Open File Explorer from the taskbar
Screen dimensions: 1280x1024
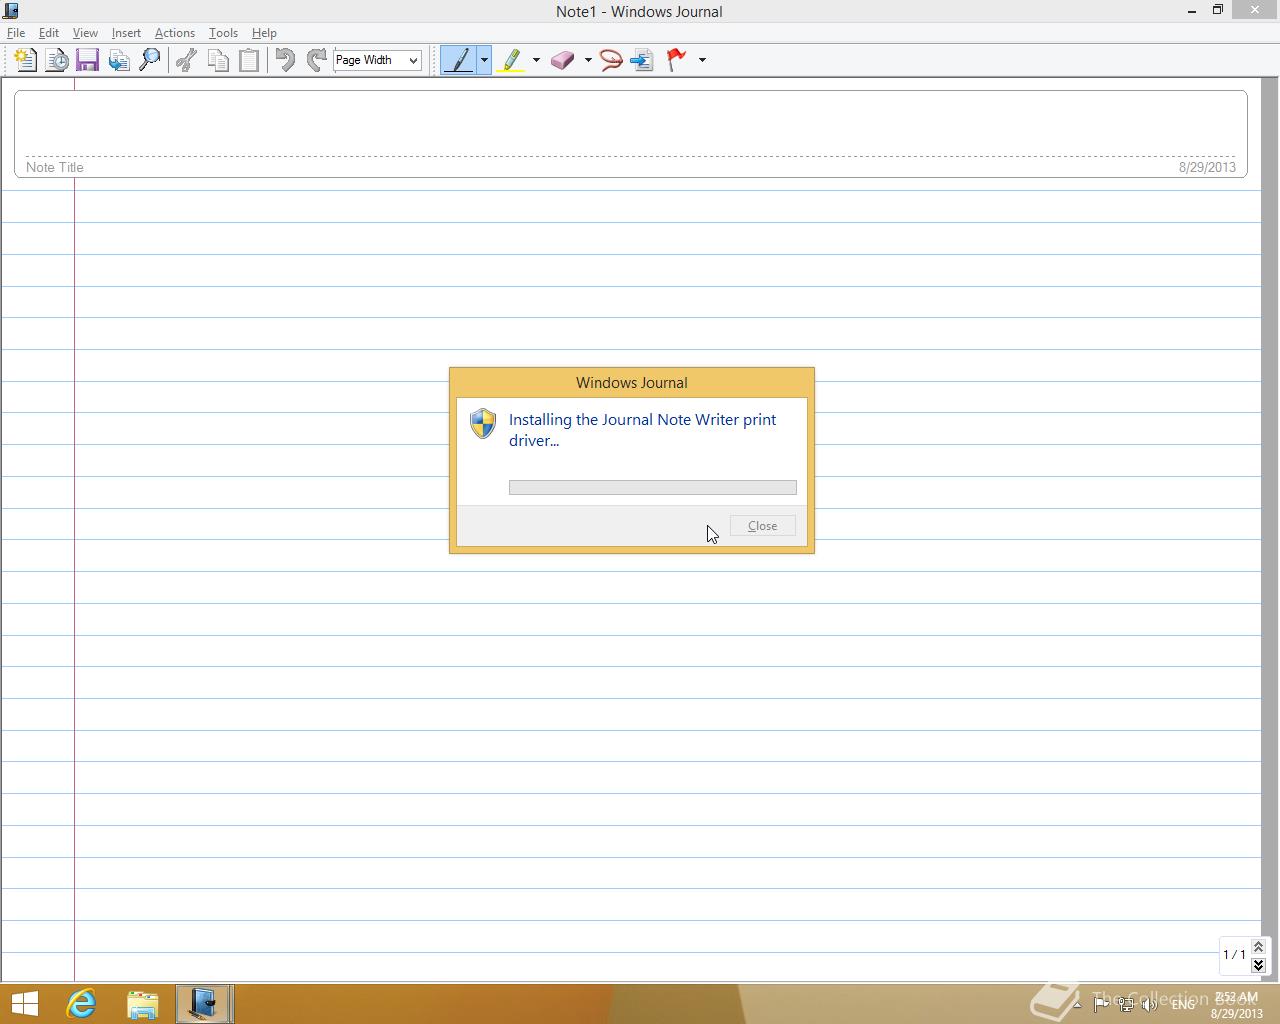(x=143, y=1004)
